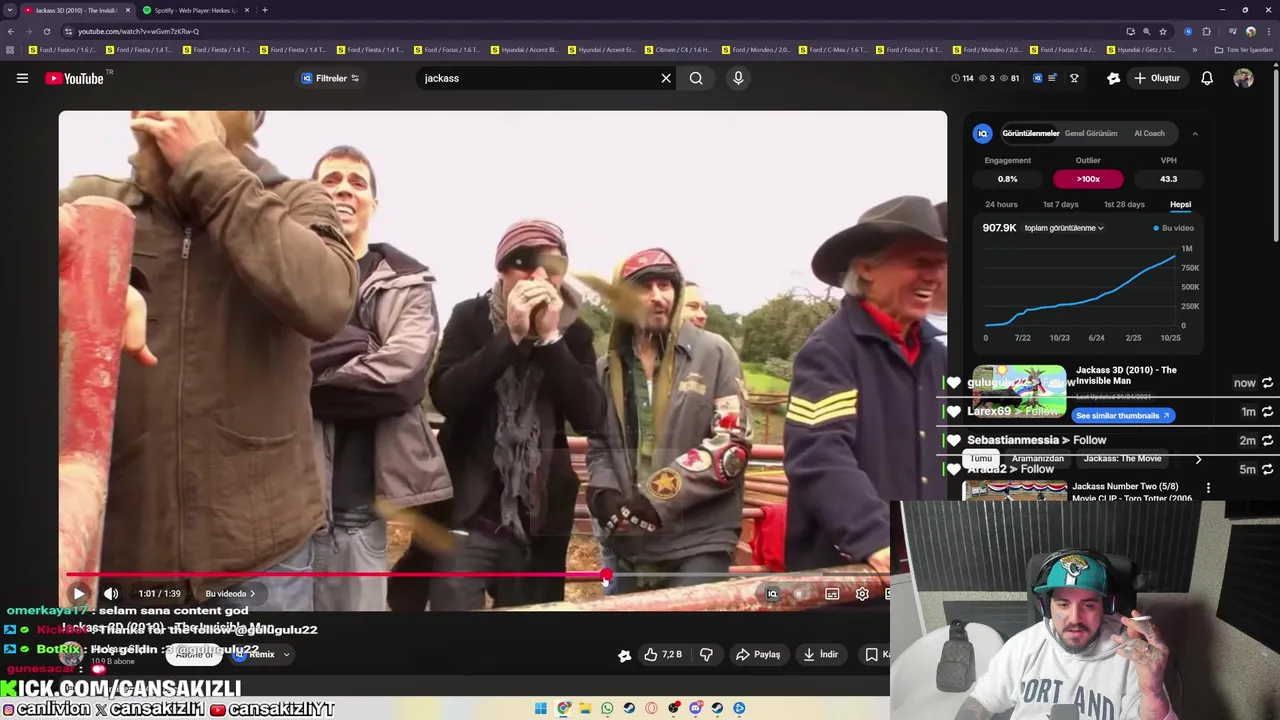Mute the video with the speaker icon
Screen dimensions: 1280x720
[x=111, y=594]
